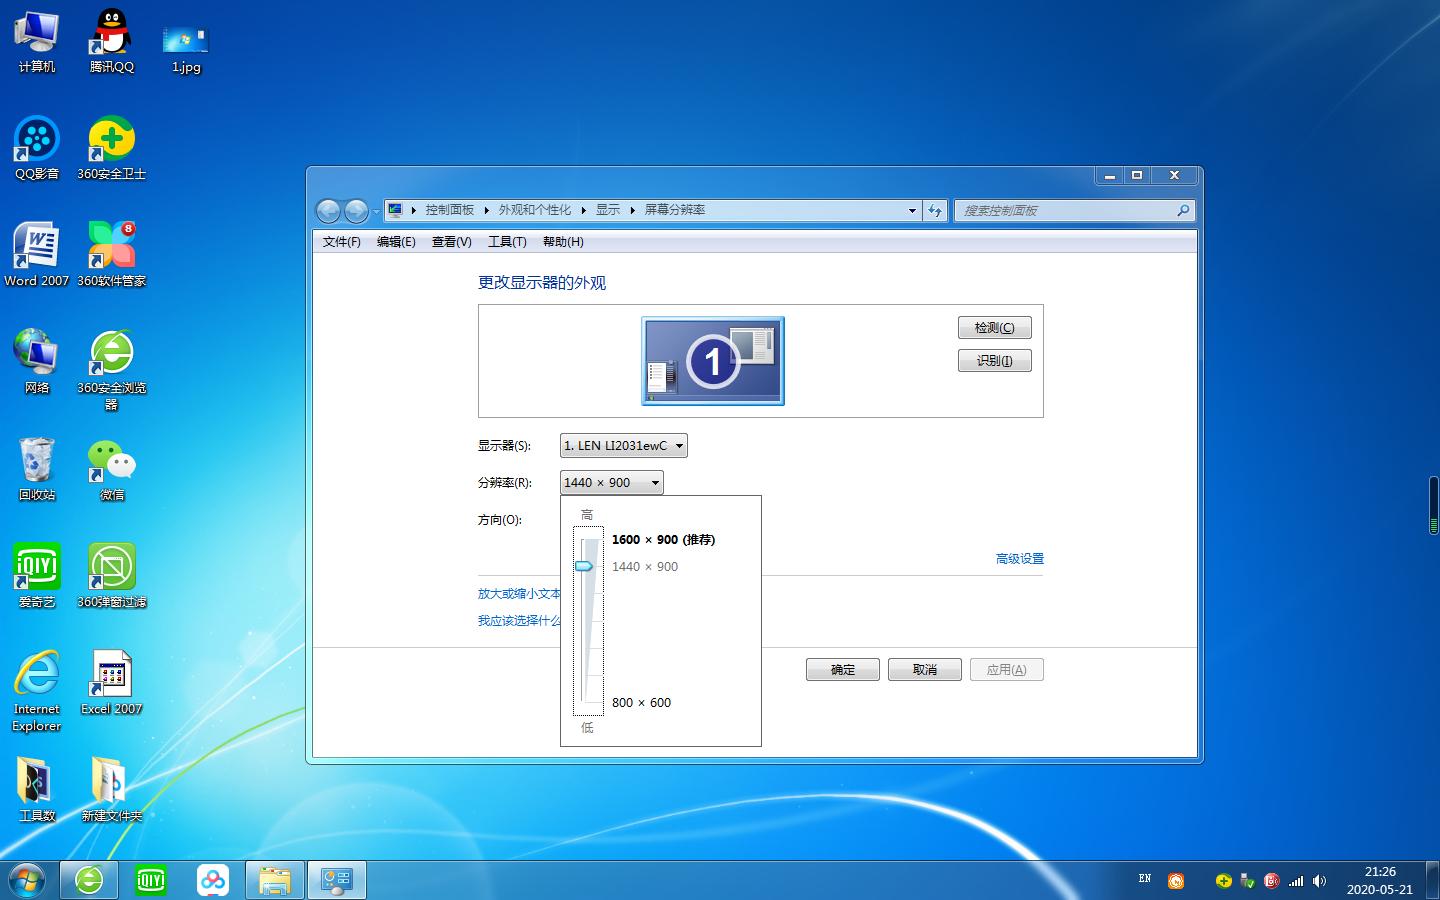1440x900 pixels.
Task: Launch iQiyi from the taskbar
Action: (x=151, y=880)
